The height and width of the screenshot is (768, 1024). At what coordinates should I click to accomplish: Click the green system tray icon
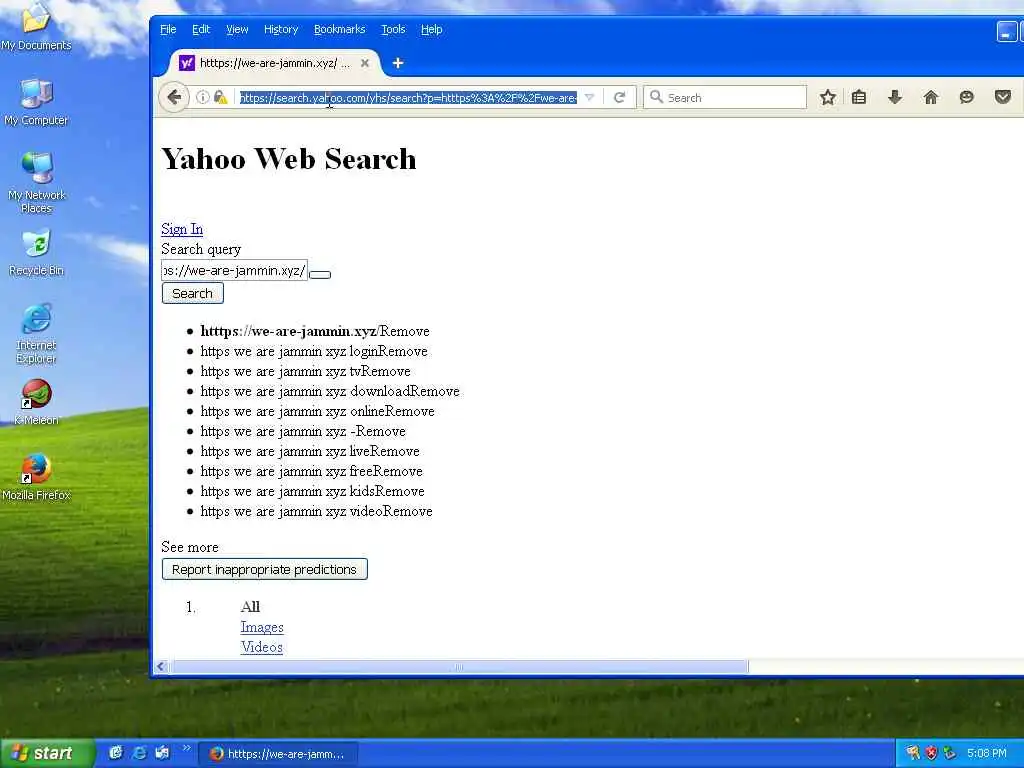click(950, 753)
